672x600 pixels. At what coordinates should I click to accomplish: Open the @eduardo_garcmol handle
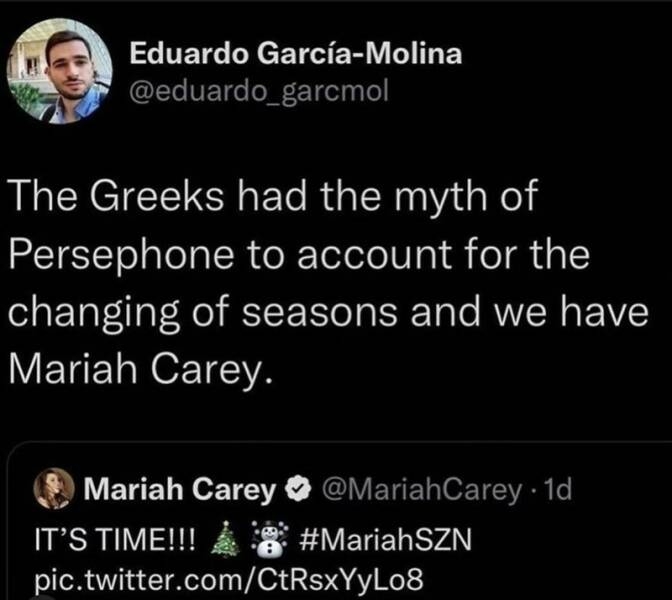click(257, 93)
